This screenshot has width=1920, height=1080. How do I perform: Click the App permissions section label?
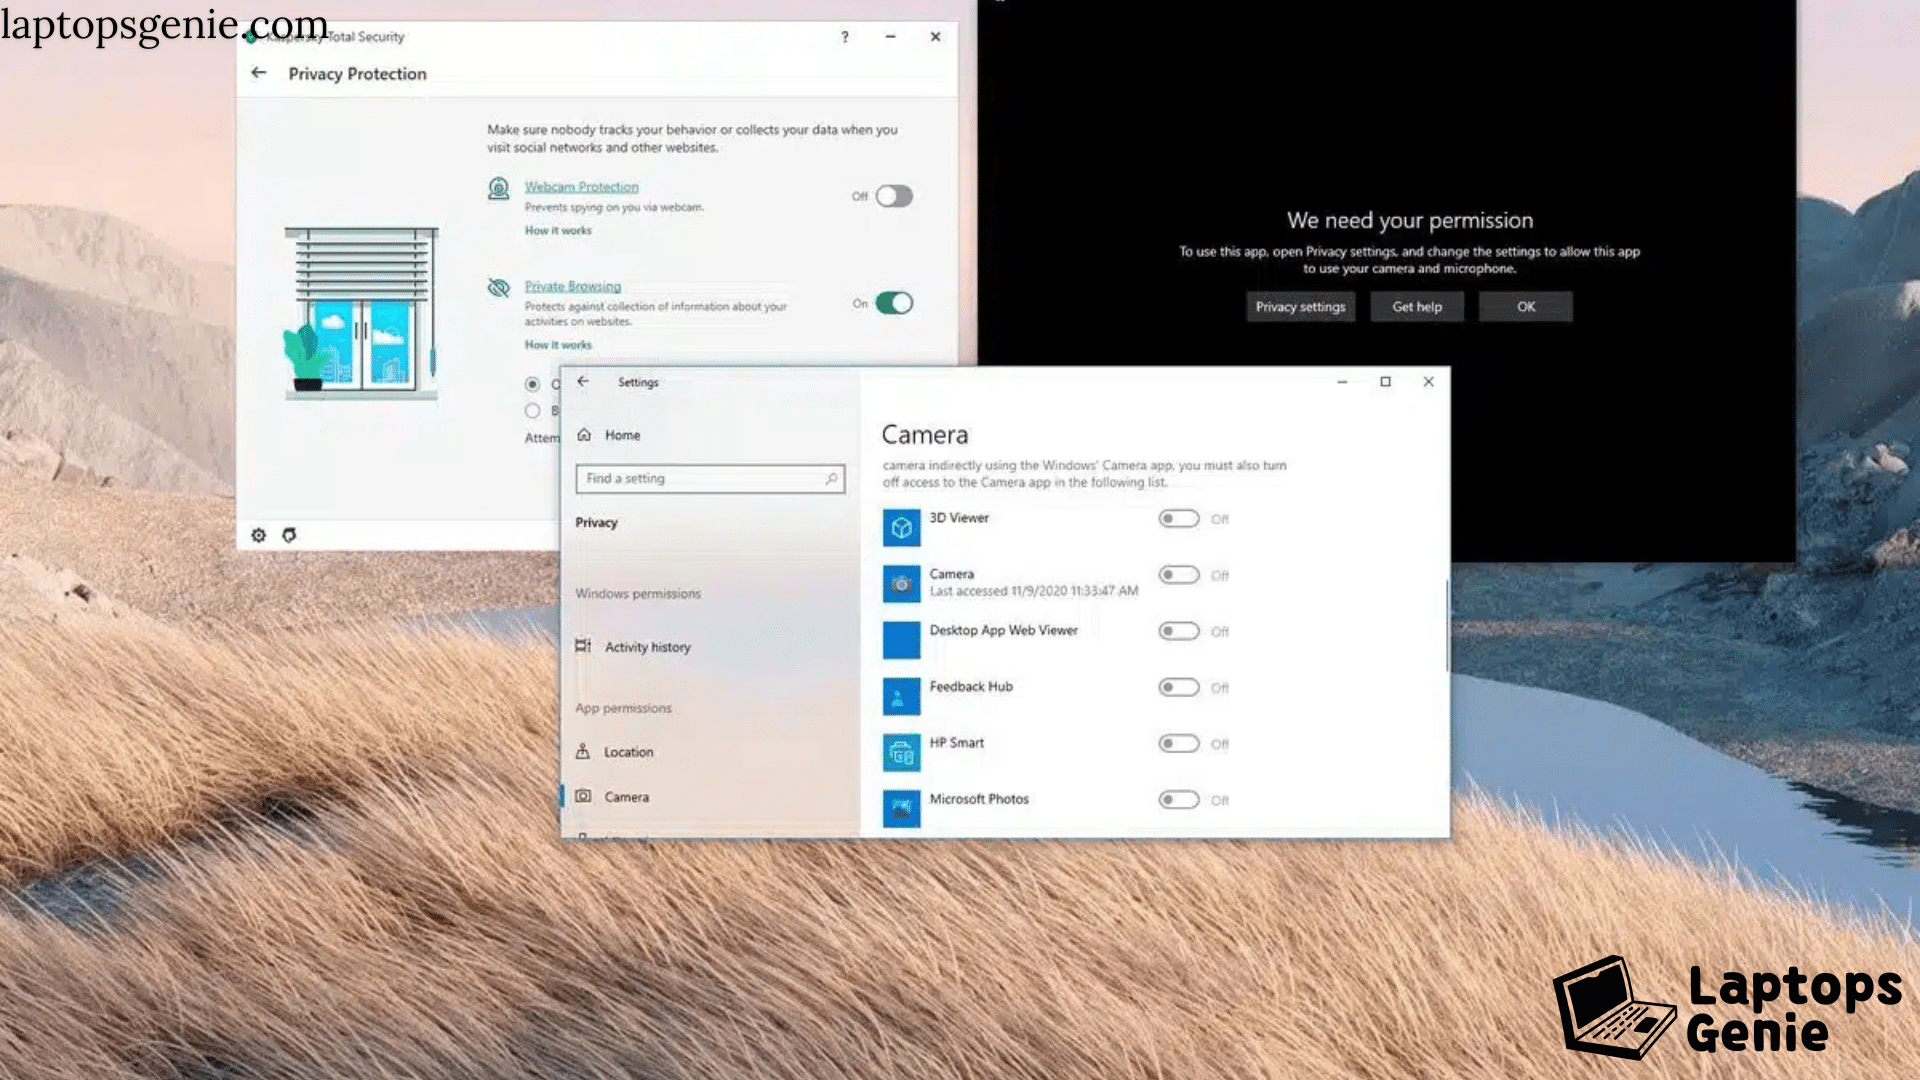click(623, 708)
